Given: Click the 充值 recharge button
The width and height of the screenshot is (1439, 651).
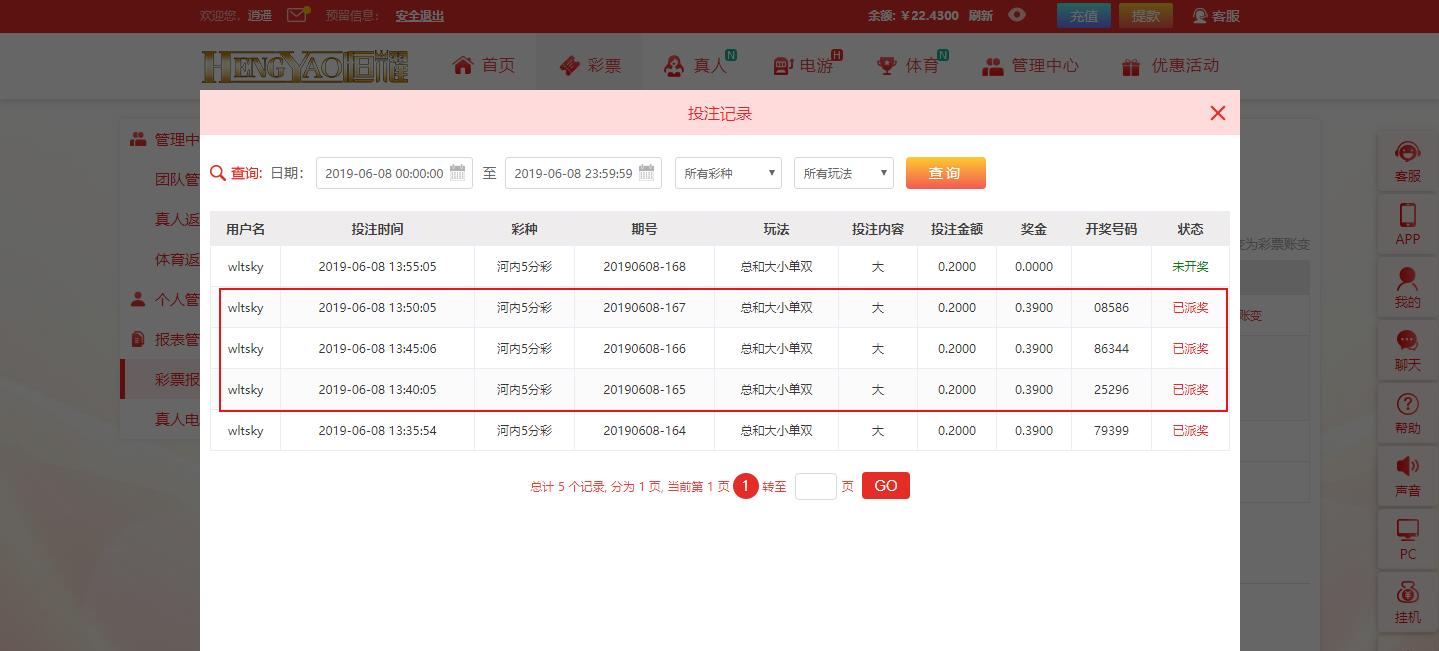Looking at the screenshot, I should pos(1083,16).
